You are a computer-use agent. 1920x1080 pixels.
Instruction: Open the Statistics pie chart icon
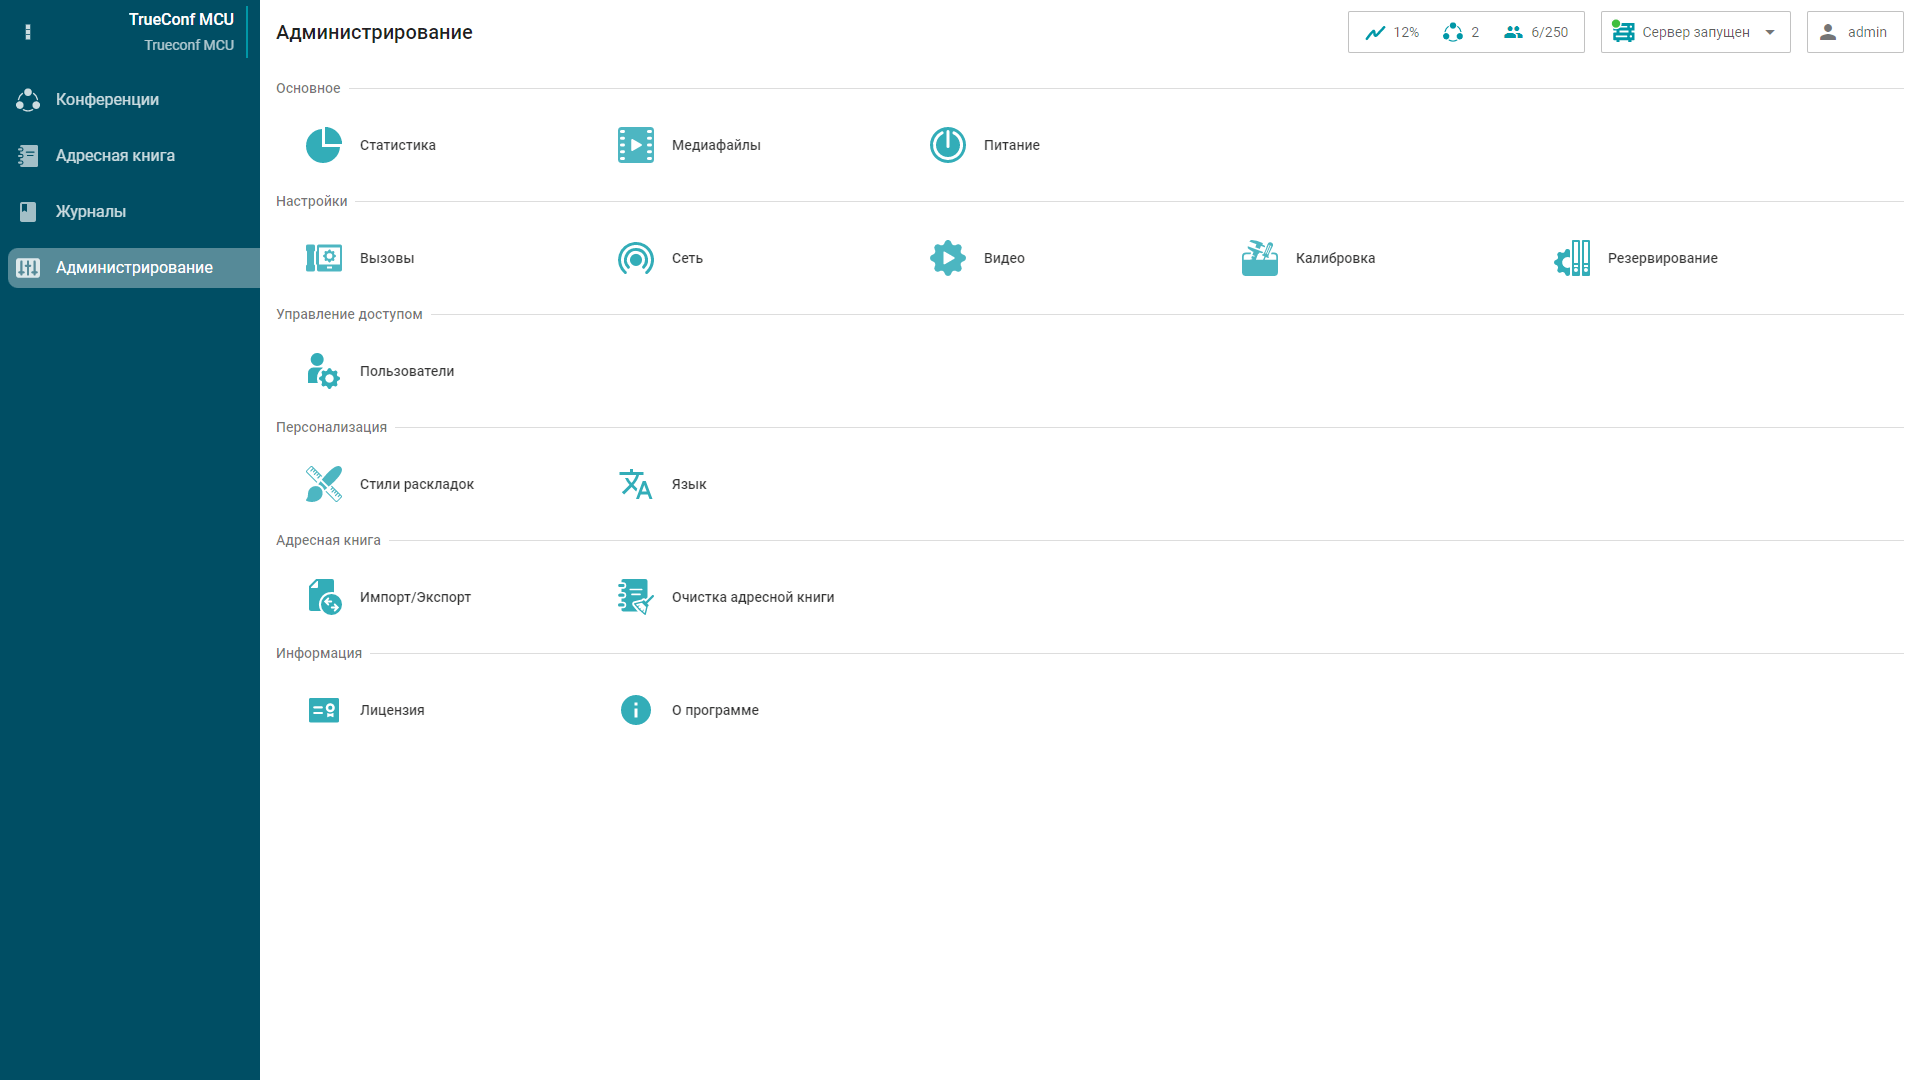[323, 145]
